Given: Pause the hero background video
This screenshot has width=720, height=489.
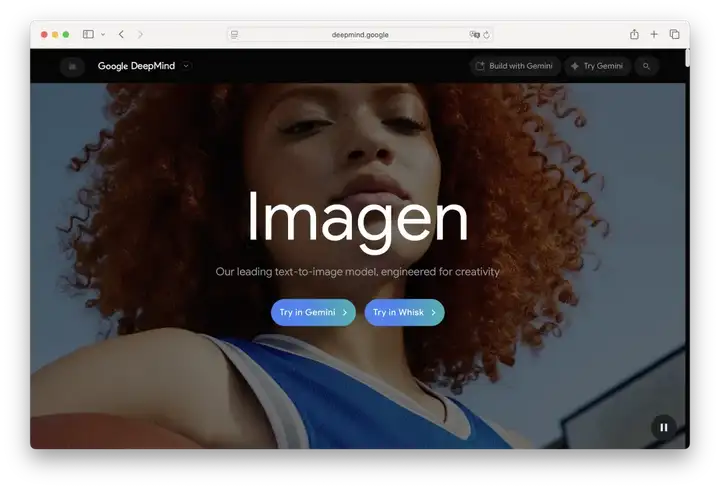Looking at the screenshot, I should pyautogui.click(x=664, y=427).
